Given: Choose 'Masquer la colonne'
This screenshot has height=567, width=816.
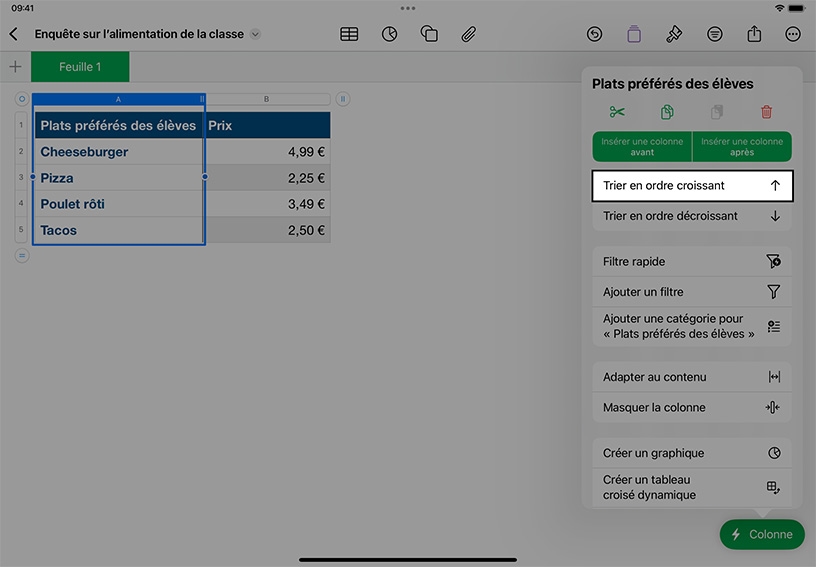Looking at the screenshot, I should [x=692, y=407].
